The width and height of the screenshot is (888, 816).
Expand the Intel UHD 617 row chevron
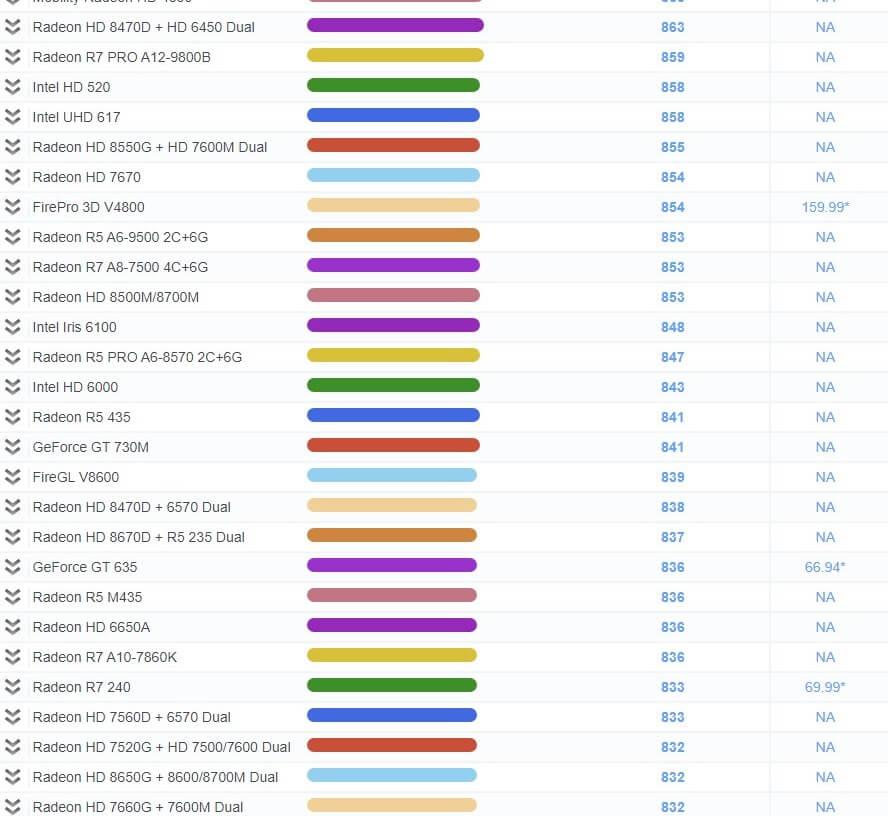point(12,117)
